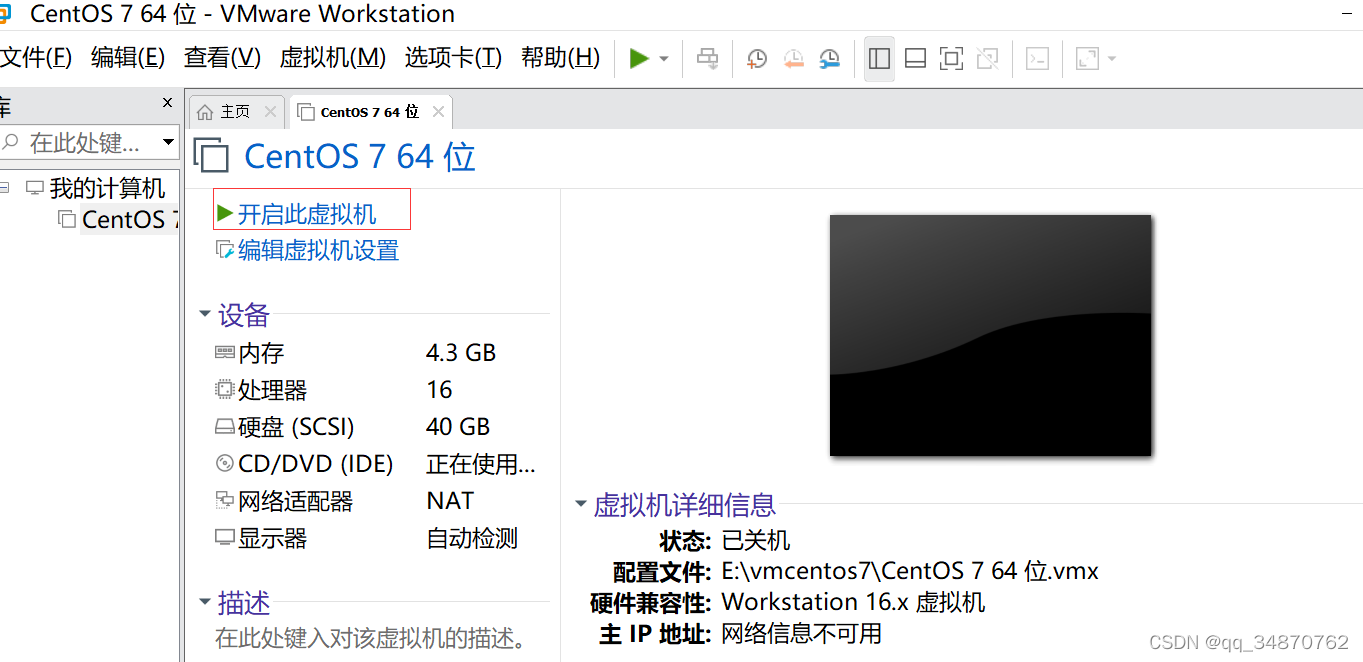Image resolution: width=1363 pixels, height=662 pixels.
Task: Open the library search filter dropdown
Action: [168, 143]
